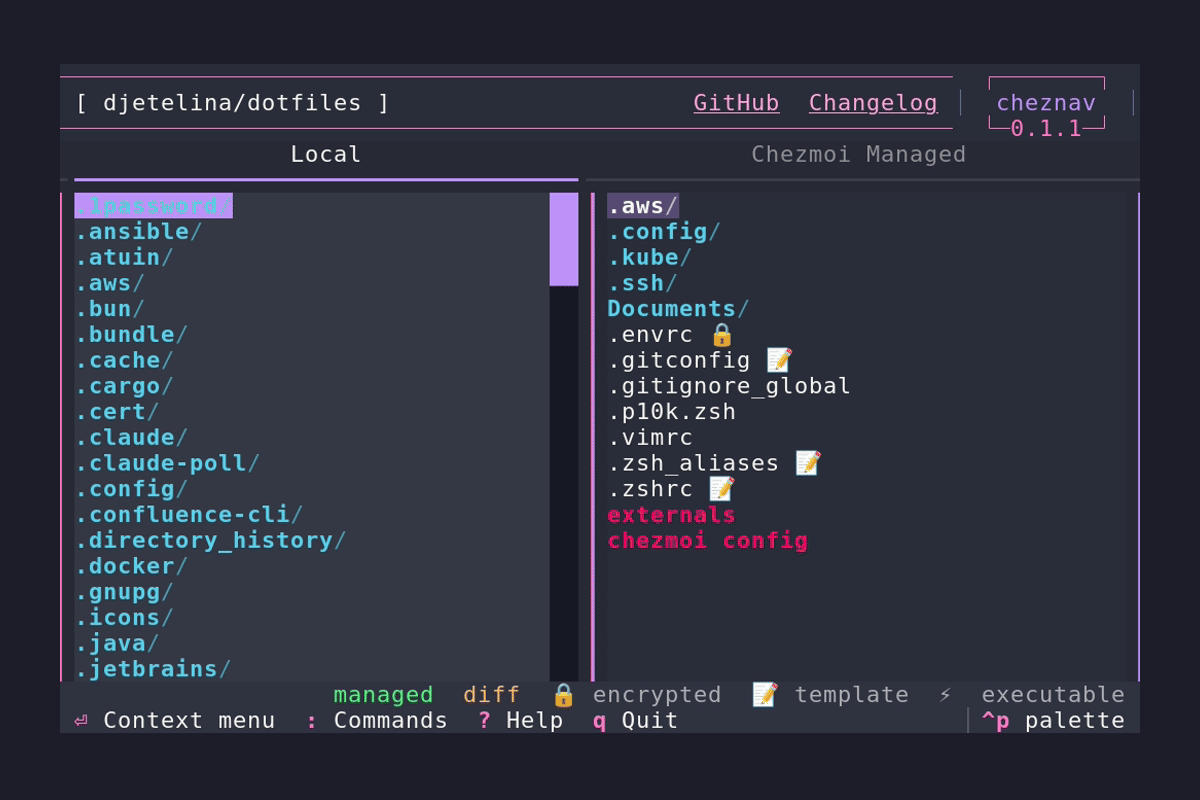Open Help from the footer
This screenshot has height=800, width=1200.
521,721
